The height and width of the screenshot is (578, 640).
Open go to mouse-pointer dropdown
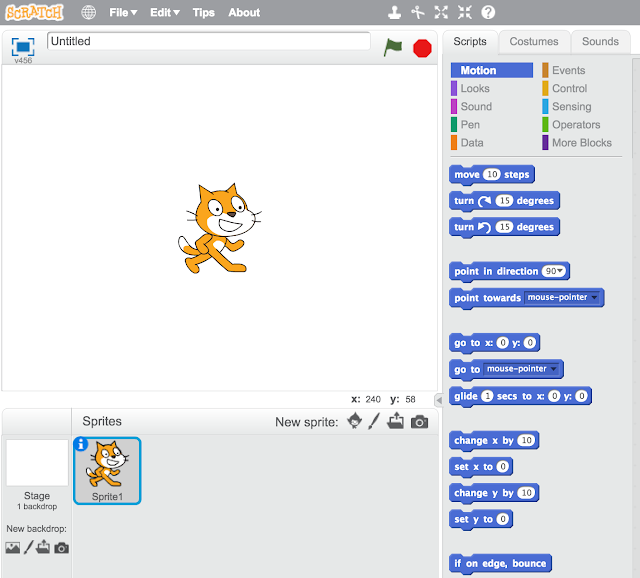[x=522, y=369]
